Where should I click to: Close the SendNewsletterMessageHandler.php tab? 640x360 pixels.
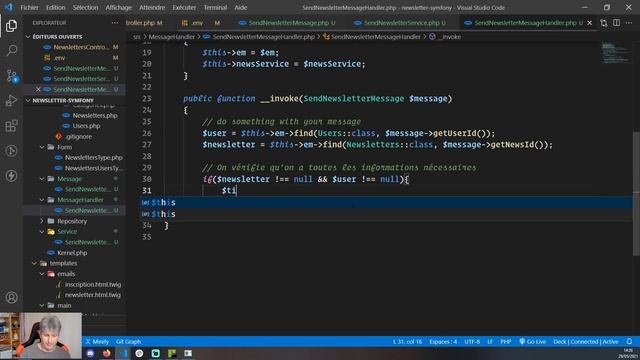(x=589, y=23)
